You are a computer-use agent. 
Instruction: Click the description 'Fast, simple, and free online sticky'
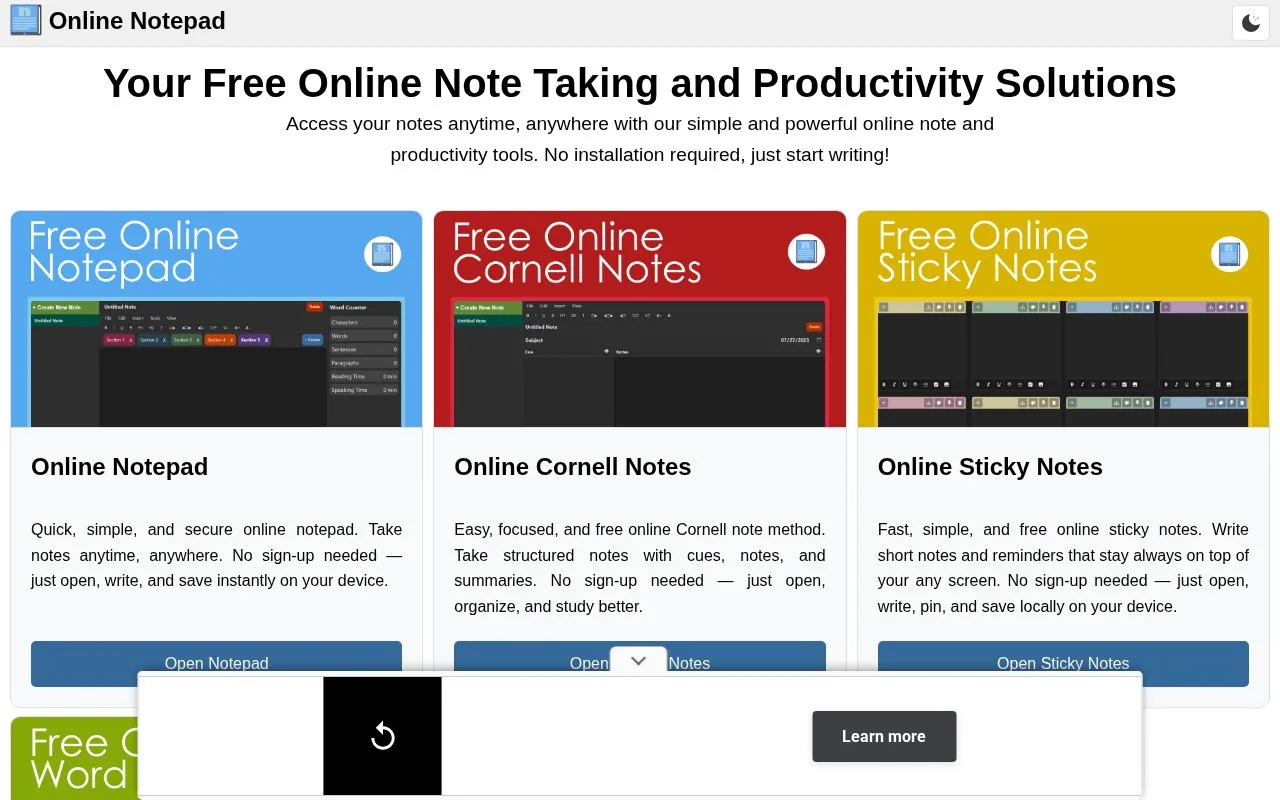click(1063, 568)
